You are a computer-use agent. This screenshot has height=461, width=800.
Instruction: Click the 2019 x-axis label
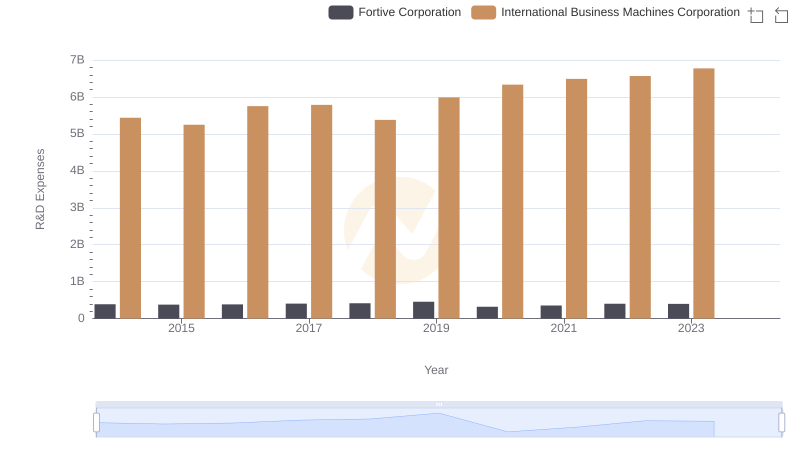(x=436, y=328)
